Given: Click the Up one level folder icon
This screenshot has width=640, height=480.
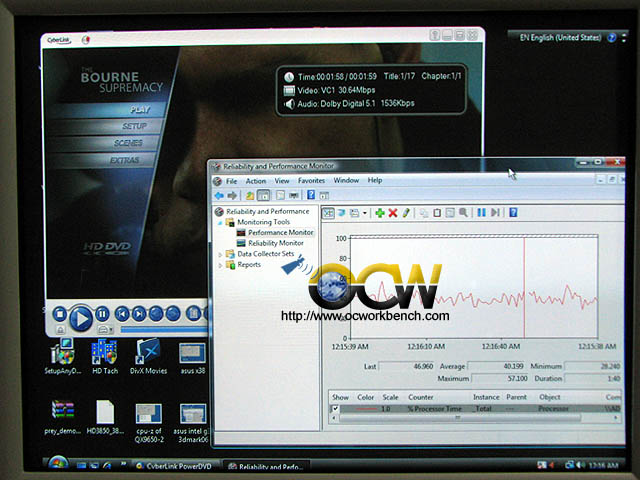Looking at the screenshot, I should point(250,196).
